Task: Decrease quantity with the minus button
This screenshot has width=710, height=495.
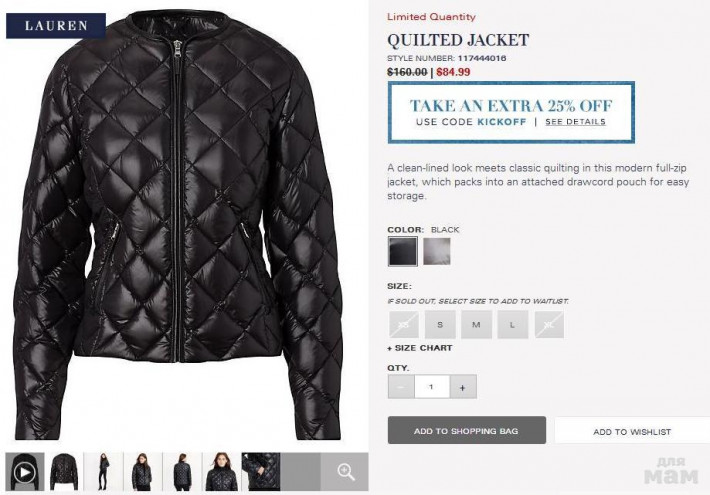Action: [x=401, y=387]
